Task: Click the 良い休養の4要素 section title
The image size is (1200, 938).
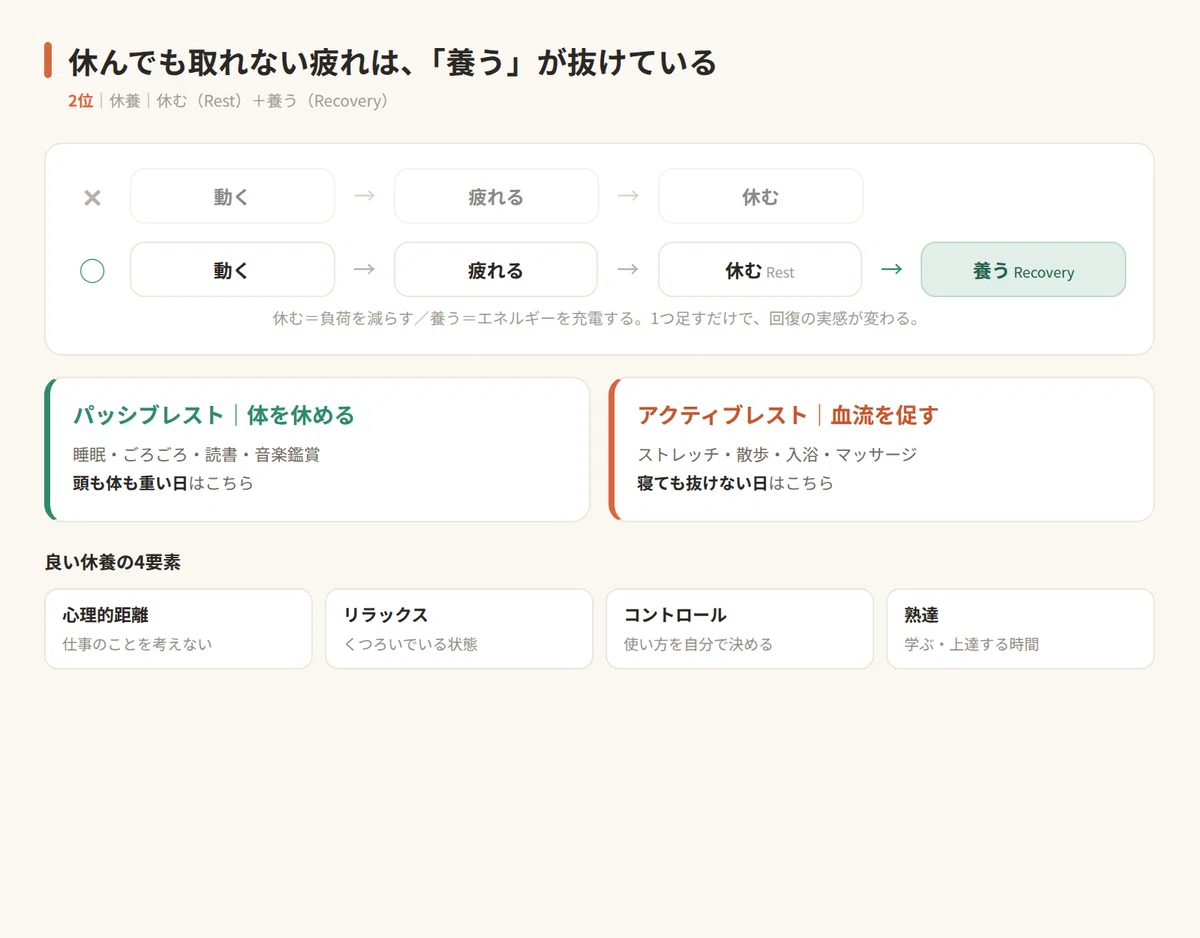Action: pyautogui.click(x=113, y=562)
